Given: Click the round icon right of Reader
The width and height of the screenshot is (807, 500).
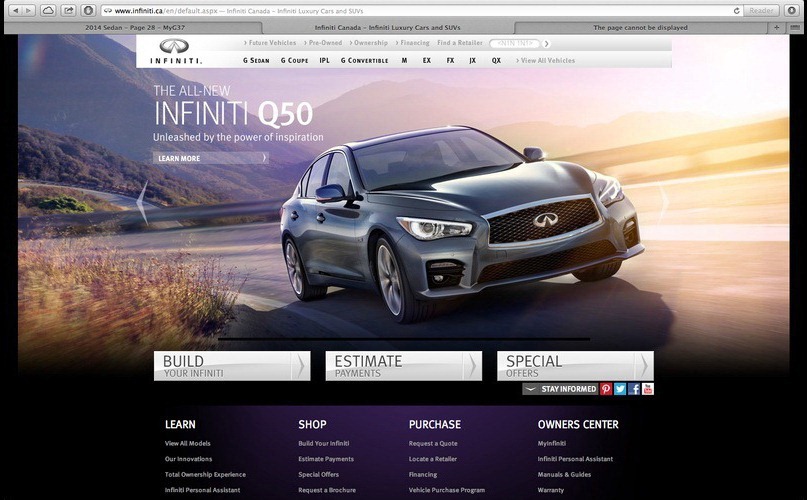Looking at the screenshot, I should click(x=791, y=10).
